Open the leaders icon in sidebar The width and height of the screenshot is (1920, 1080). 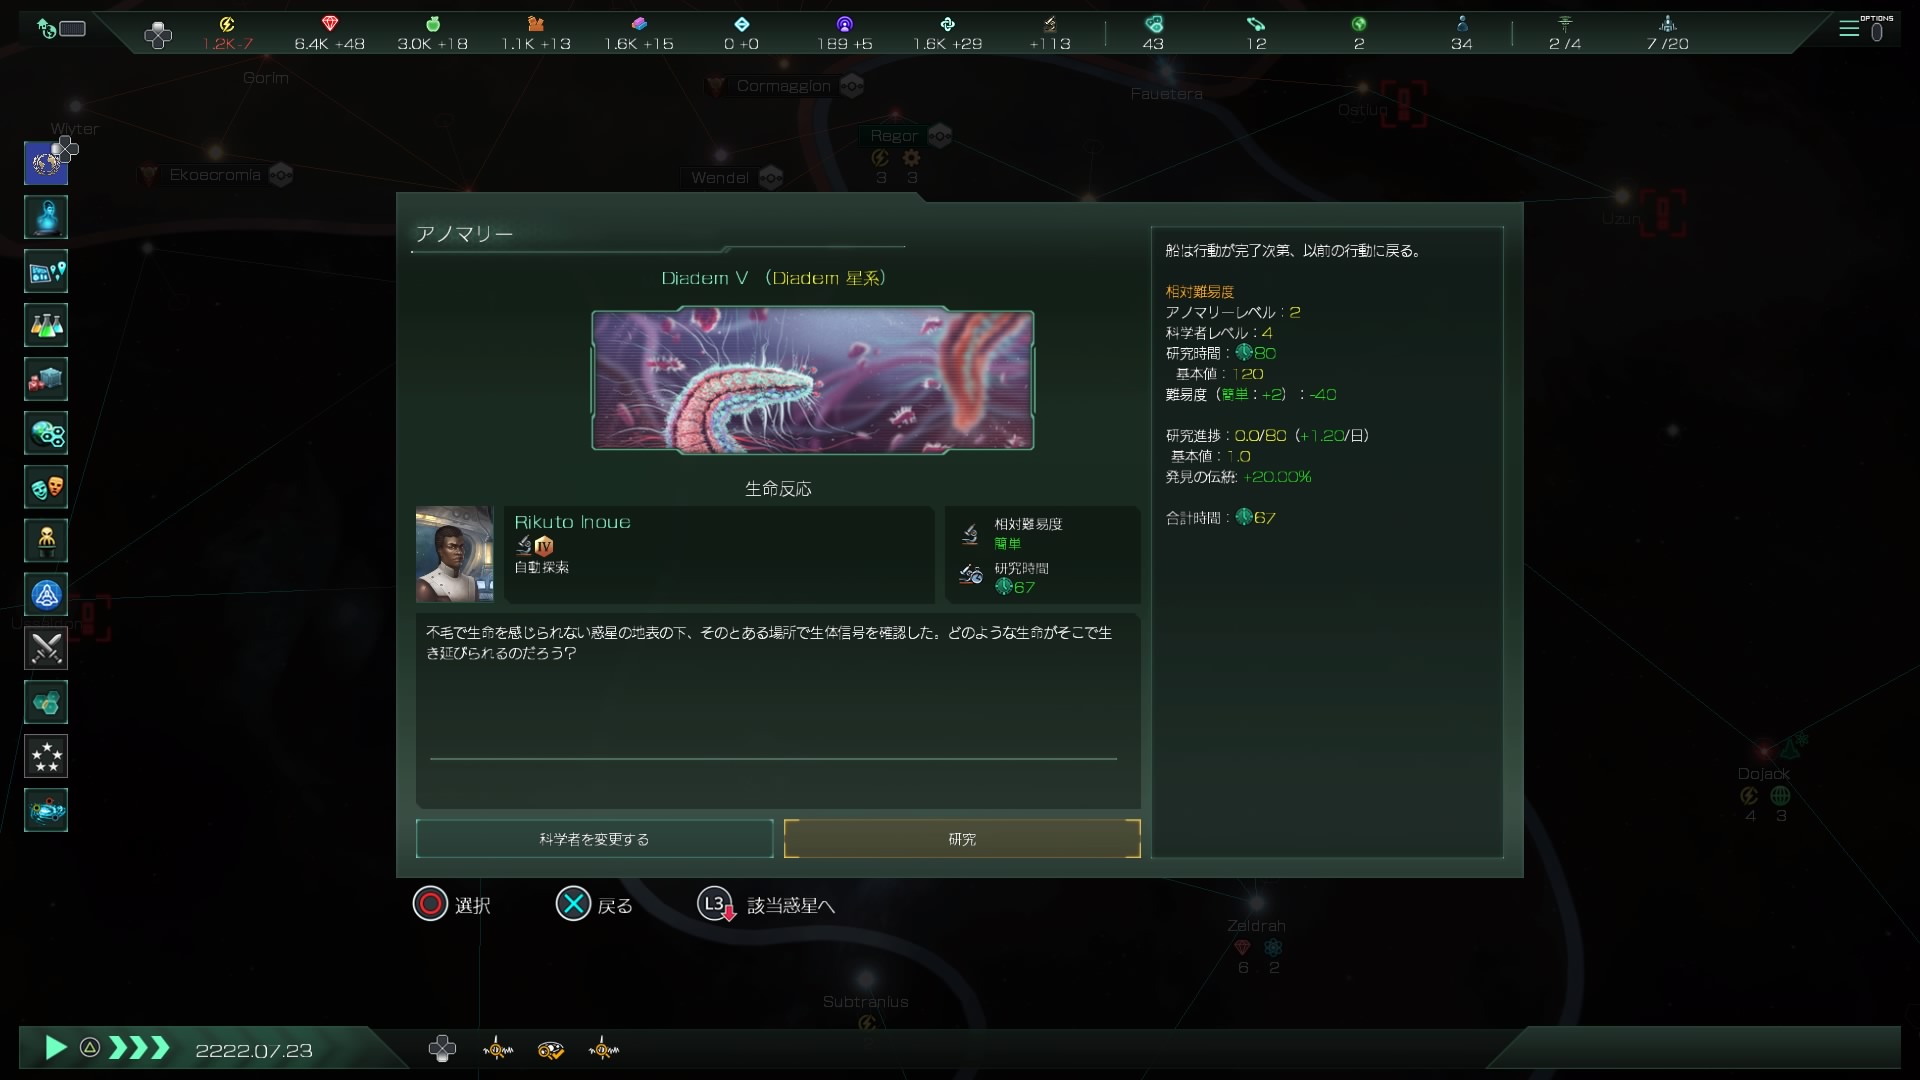46,541
